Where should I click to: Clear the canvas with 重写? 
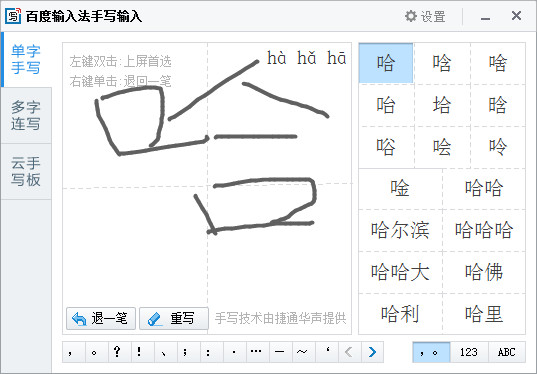click(174, 319)
